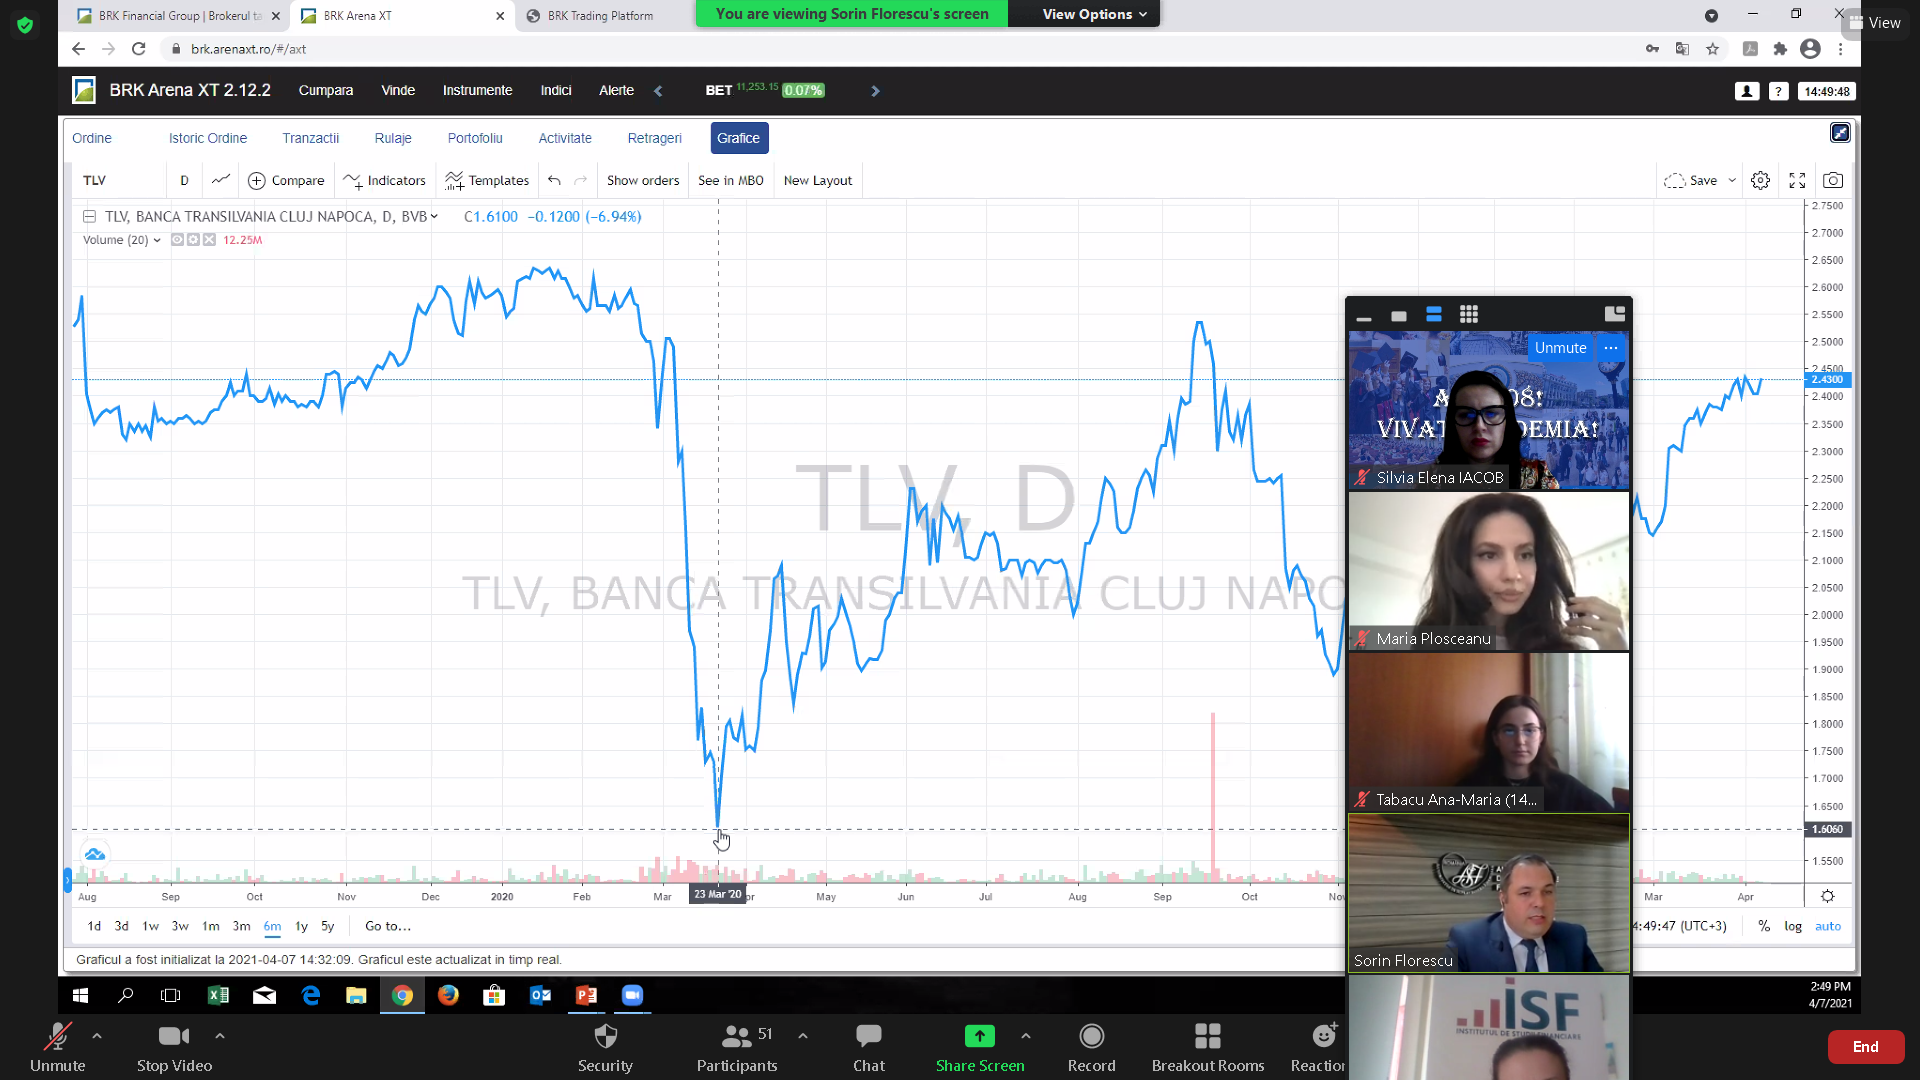The width and height of the screenshot is (1920, 1080).
Task: Click the chart cloud logo icon near the volume bars
Action: point(95,854)
